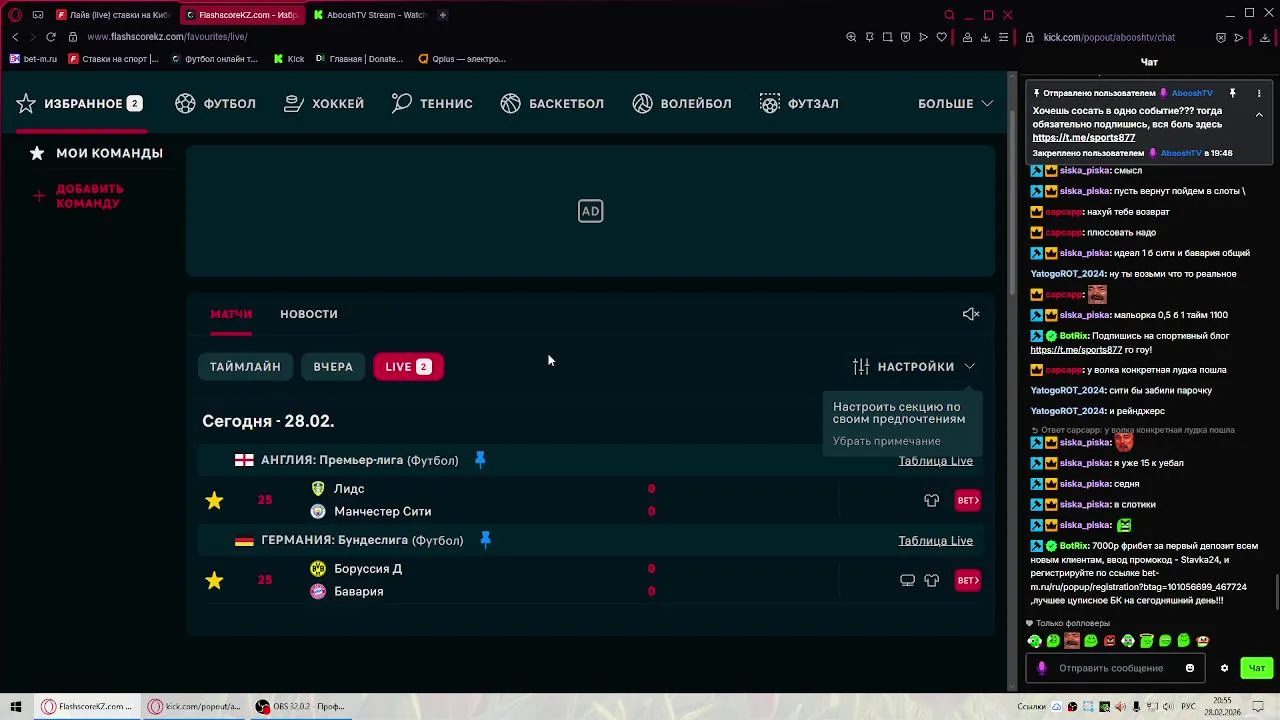Select the Таймлайн filter

tap(245, 367)
